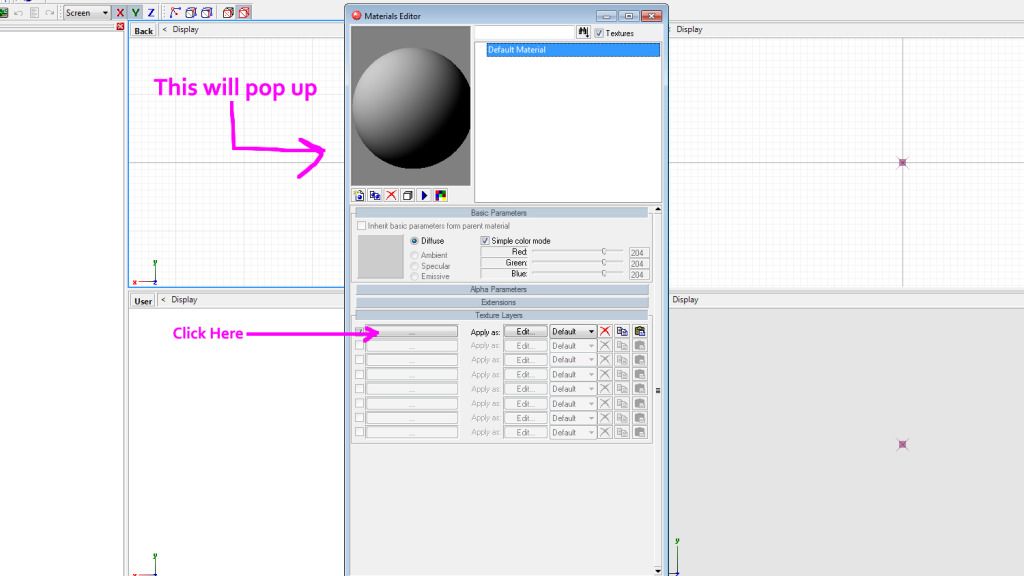Screen dimensions: 1024x576
Task: Click the Red value field 204
Action: (637, 253)
